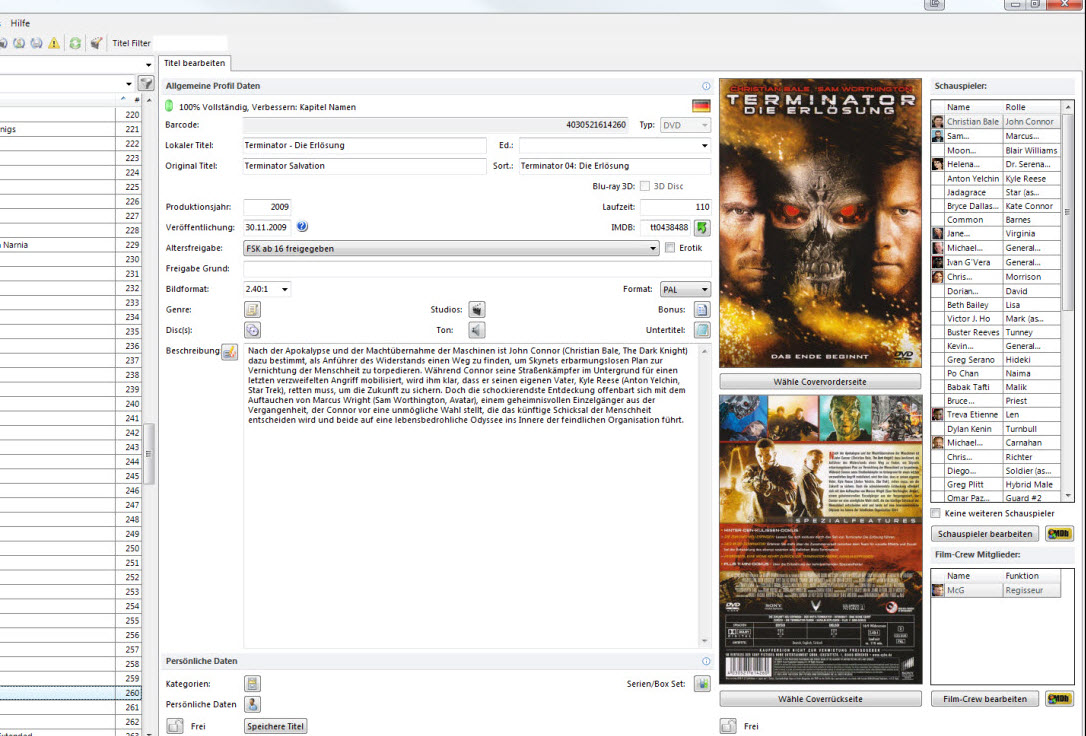
Task: Click the Sort. title field
Action: pos(614,166)
